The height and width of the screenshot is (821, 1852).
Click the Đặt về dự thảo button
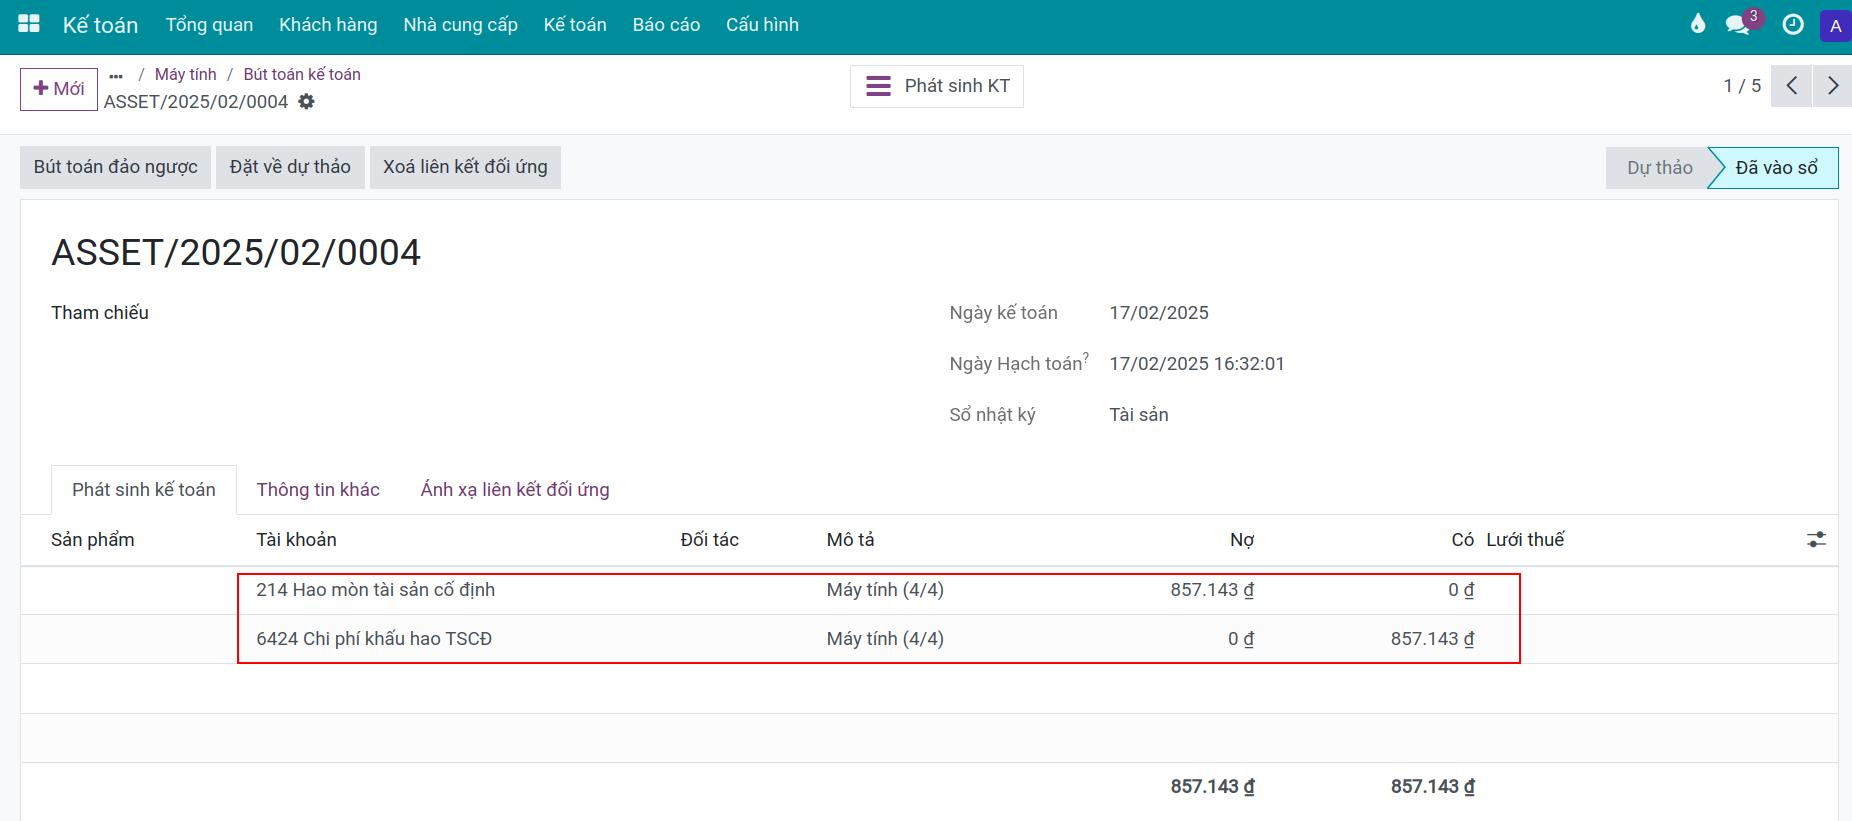(290, 167)
